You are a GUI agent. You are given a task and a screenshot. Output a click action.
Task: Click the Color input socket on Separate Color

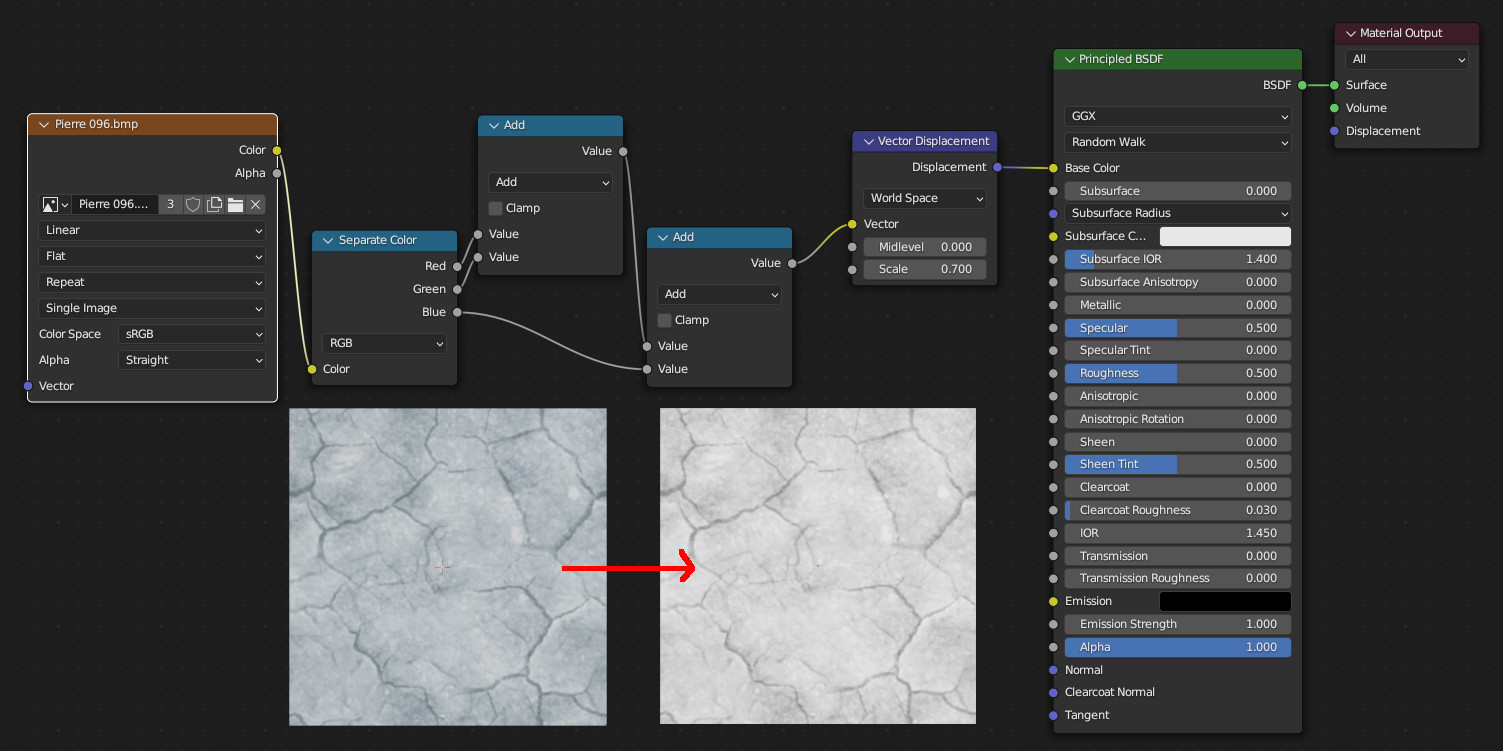312,369
